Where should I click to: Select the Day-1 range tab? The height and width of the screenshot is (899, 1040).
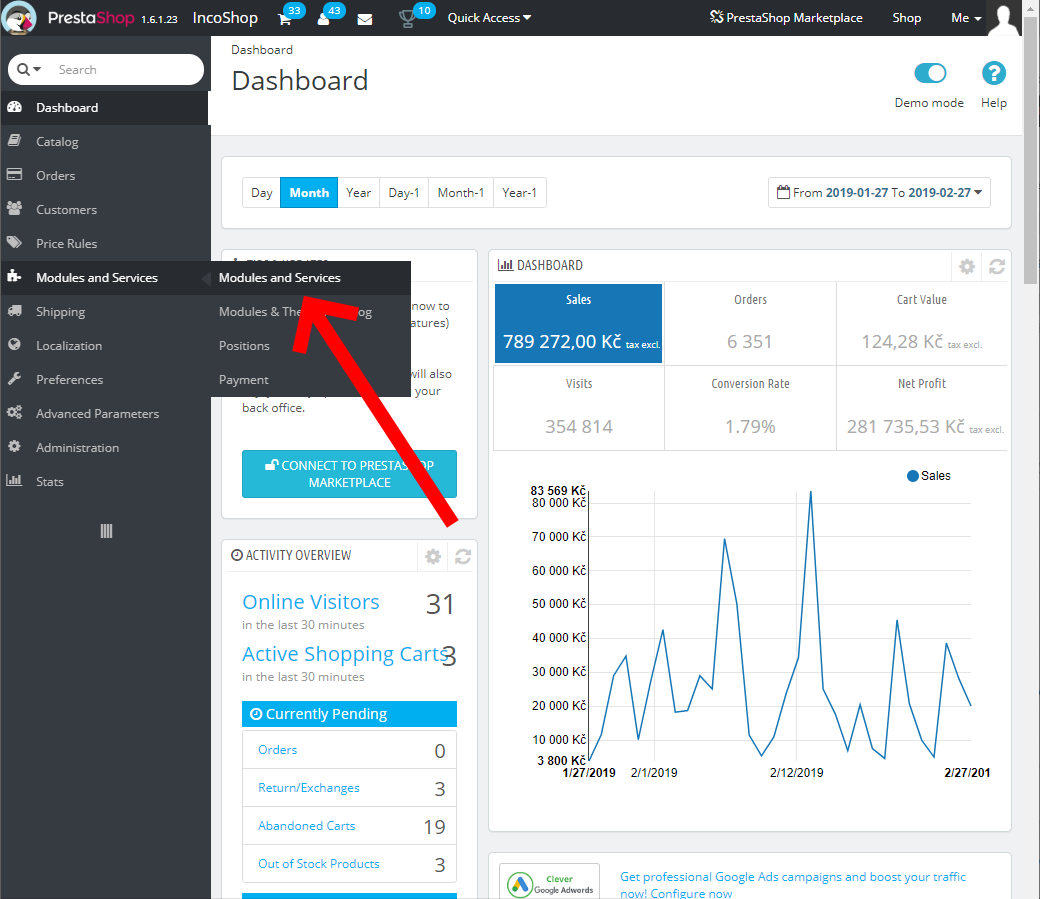click(x=404, y=192)
